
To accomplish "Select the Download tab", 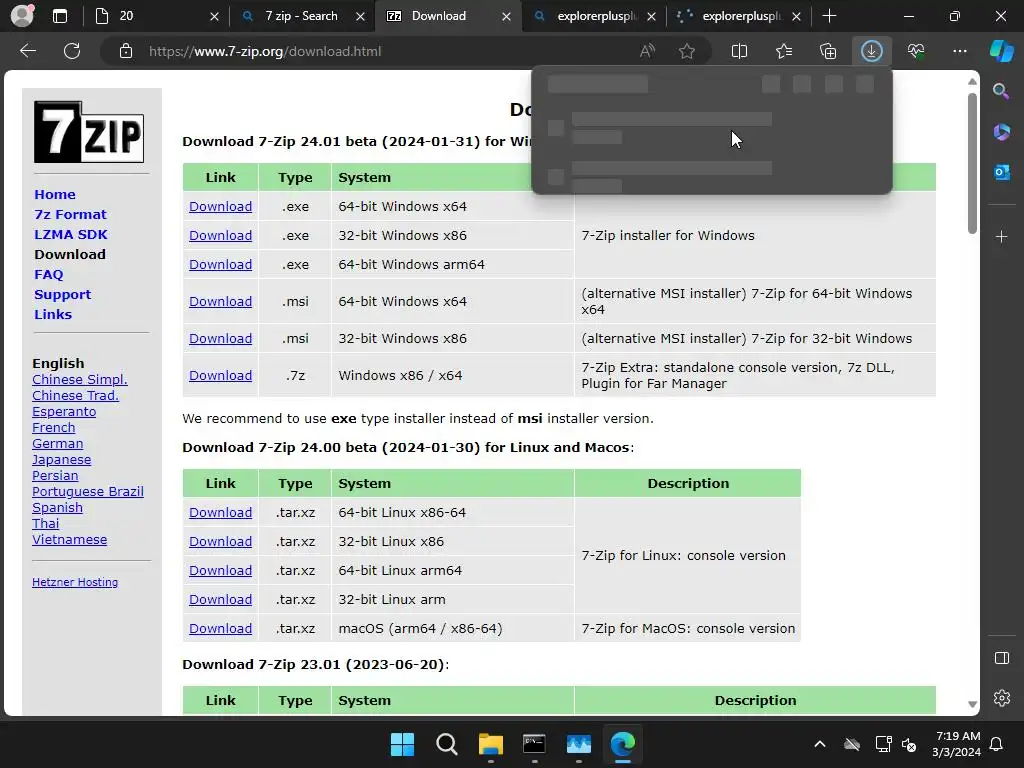I will [448, 16].
